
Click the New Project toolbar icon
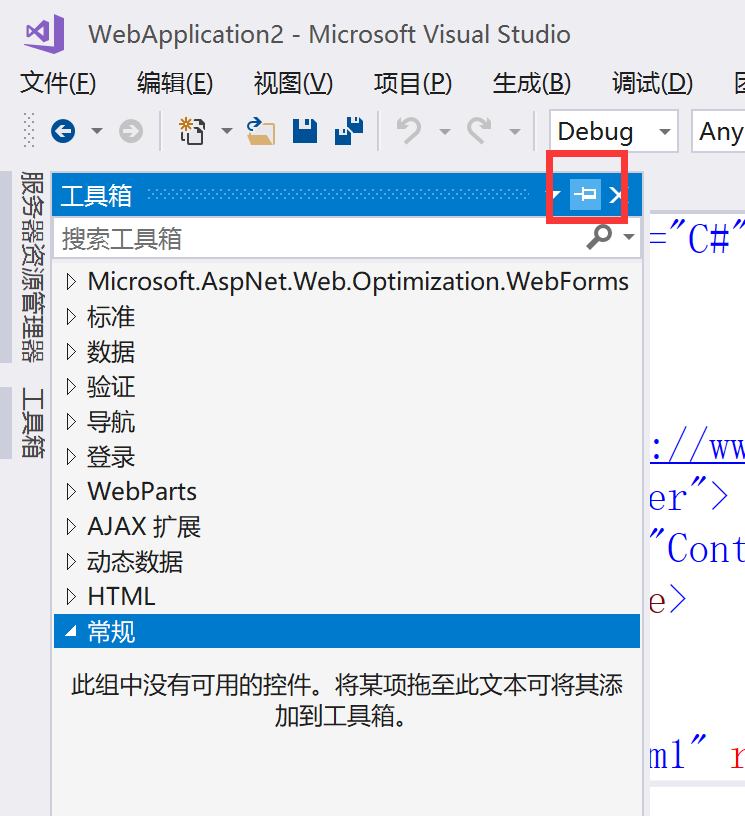tap(192, 130)
